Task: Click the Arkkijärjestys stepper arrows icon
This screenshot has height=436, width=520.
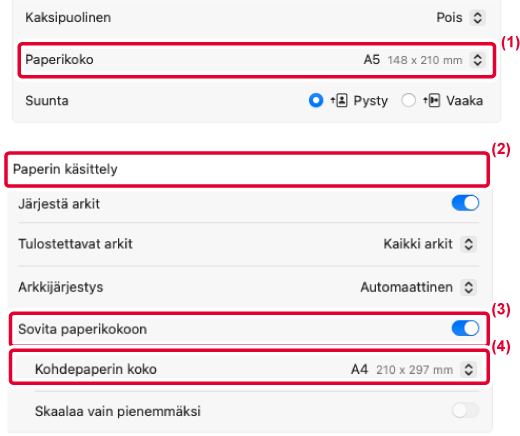Action: pos(468,287)
